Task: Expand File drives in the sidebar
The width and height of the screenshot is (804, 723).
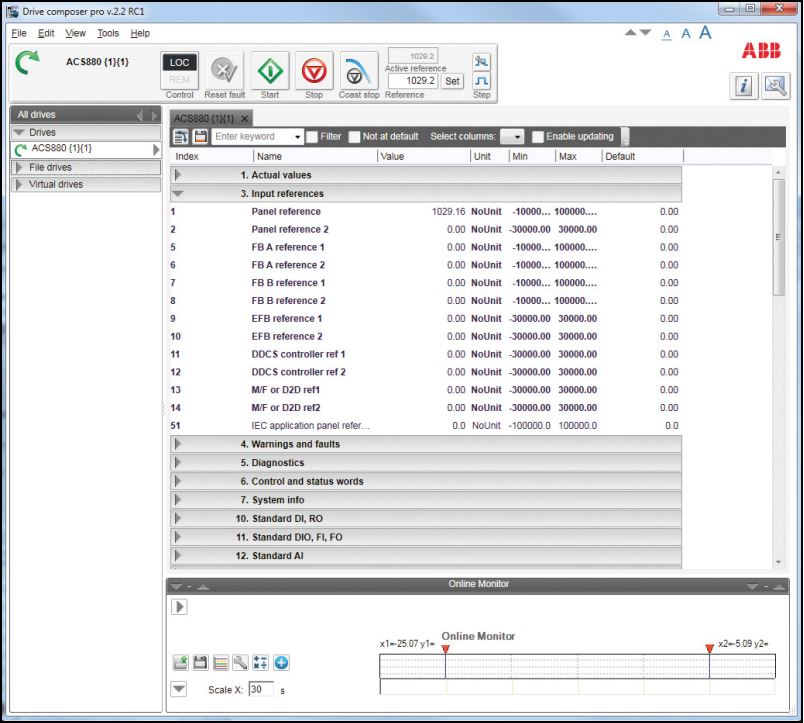Action: 19,167
